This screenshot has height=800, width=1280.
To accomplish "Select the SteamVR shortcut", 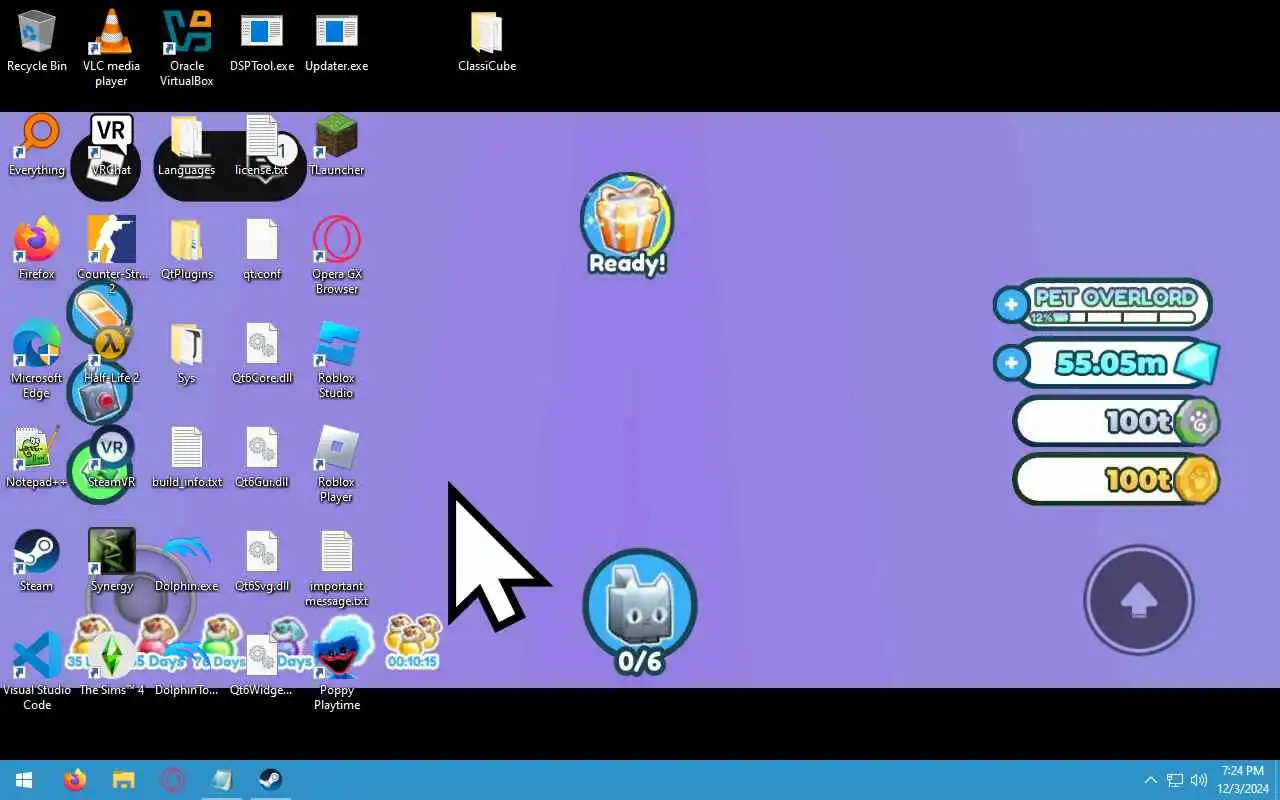I will click(111, 458).
